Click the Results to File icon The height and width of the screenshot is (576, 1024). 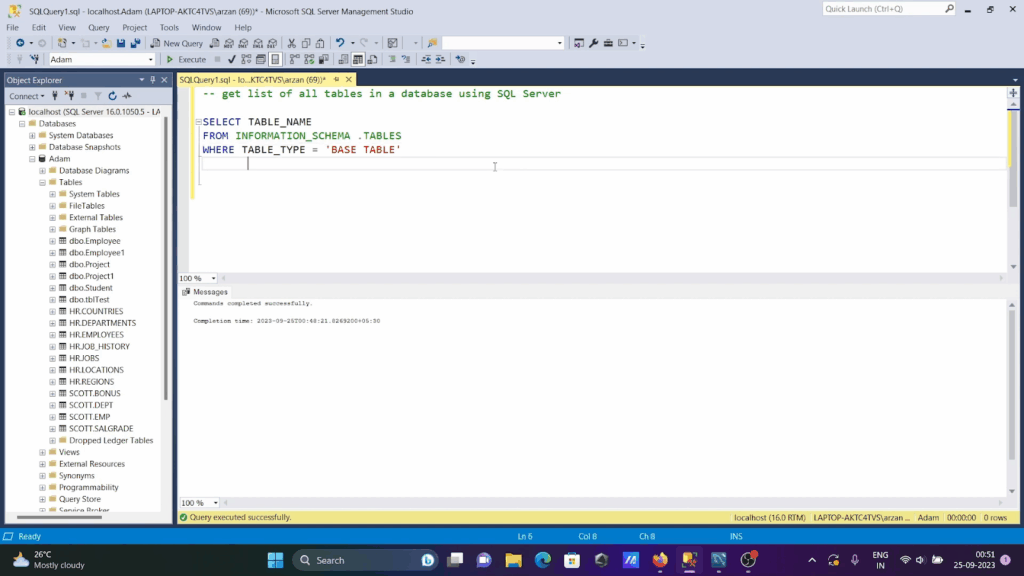pos(372,59)
